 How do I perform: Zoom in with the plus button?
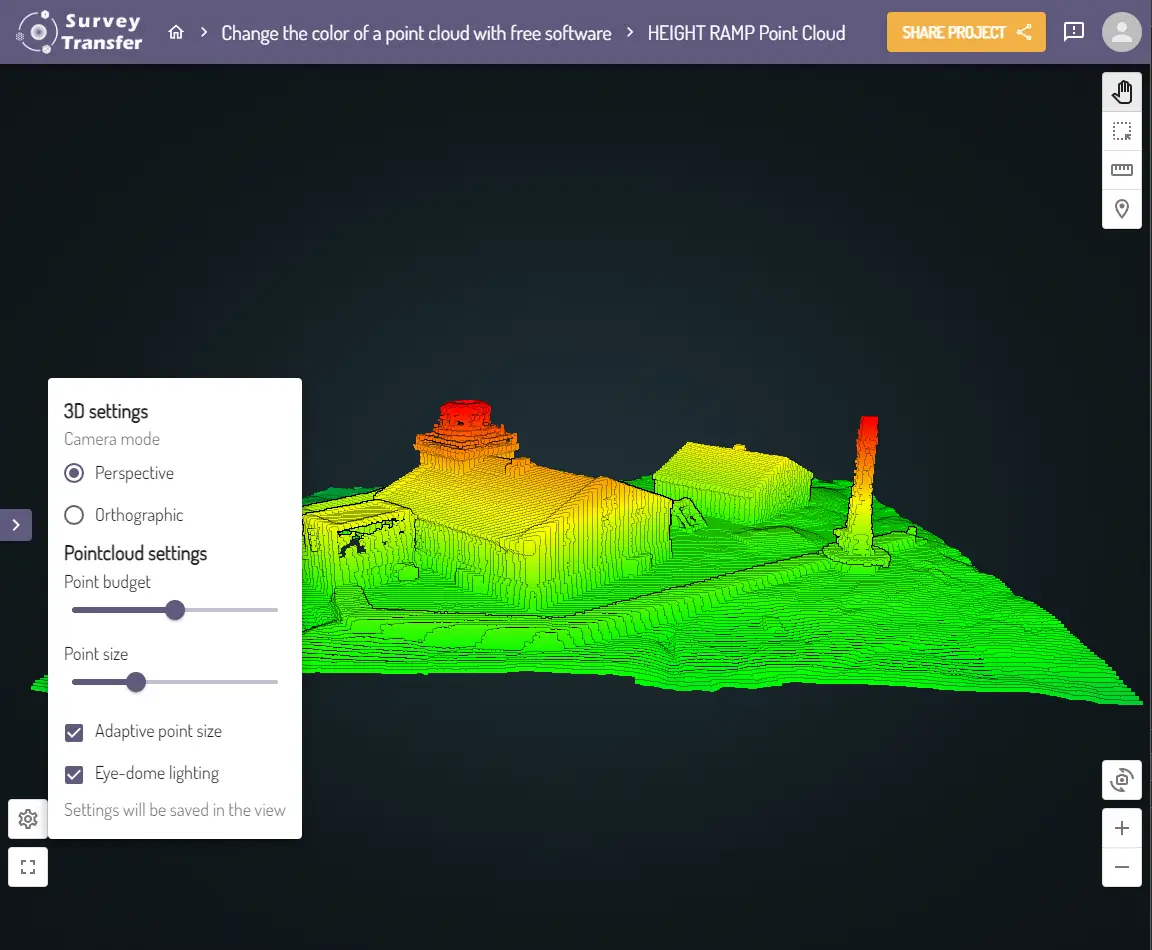(1121, 828)
